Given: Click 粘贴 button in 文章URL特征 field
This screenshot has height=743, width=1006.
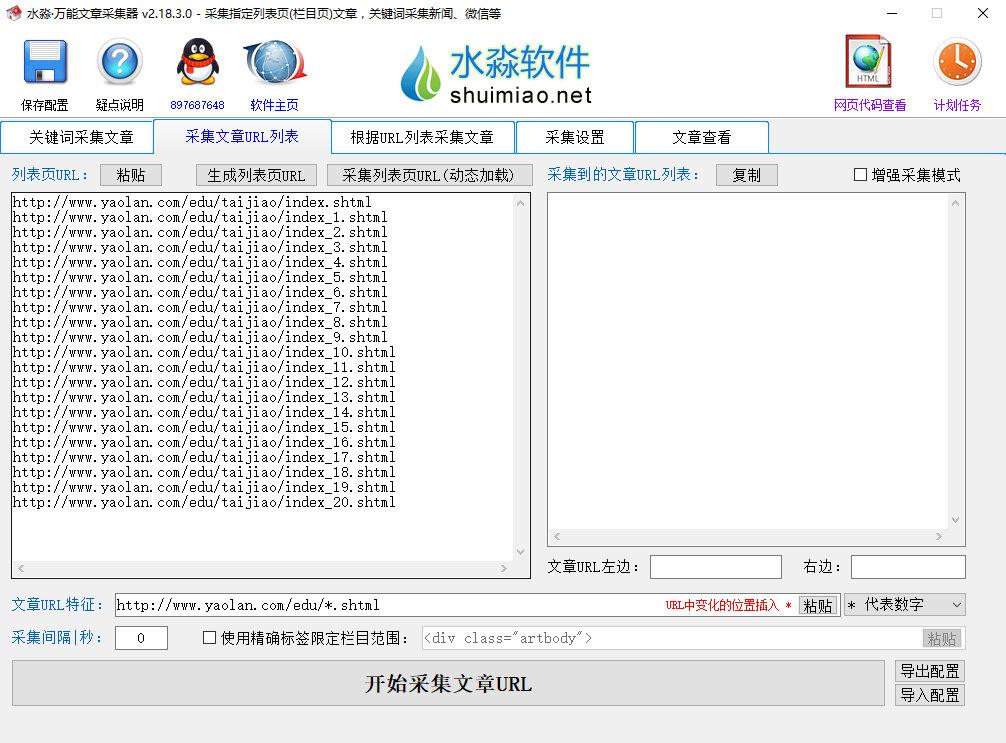Looking at the screenshot, I should point(817,605).
